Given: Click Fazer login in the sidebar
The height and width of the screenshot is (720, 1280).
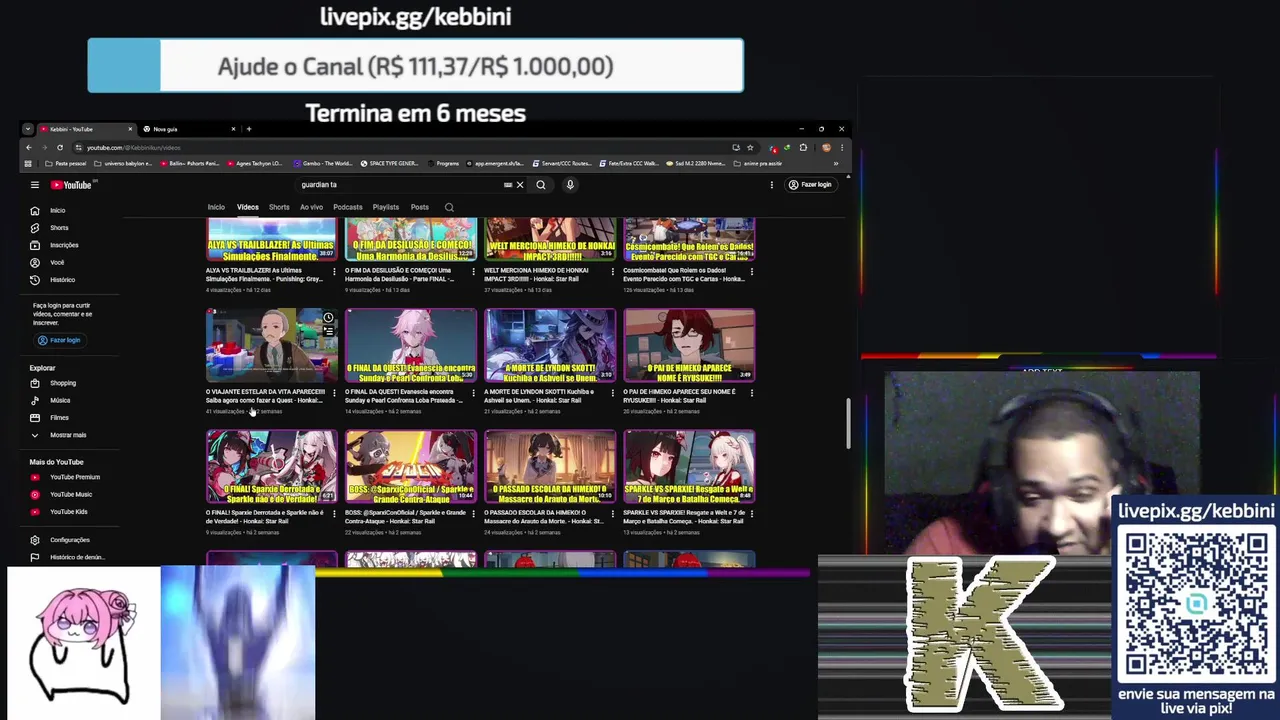Looking at the screenshot, I should click(x=59, y=340).
